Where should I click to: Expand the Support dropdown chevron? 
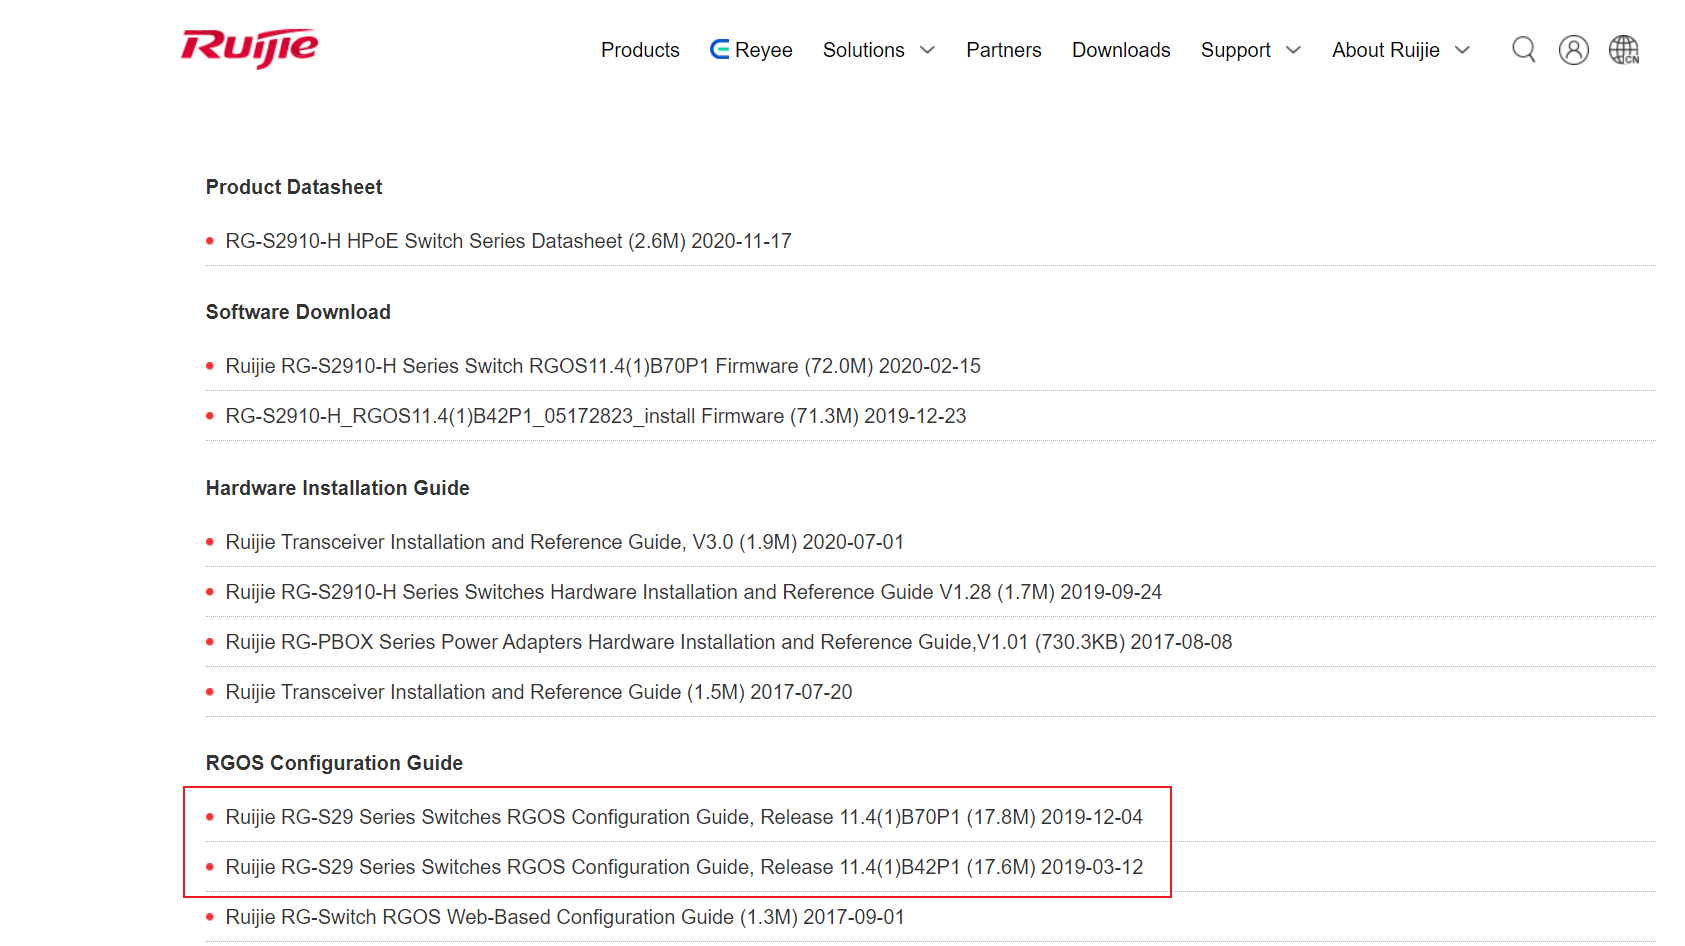(x=1293, y=50)
